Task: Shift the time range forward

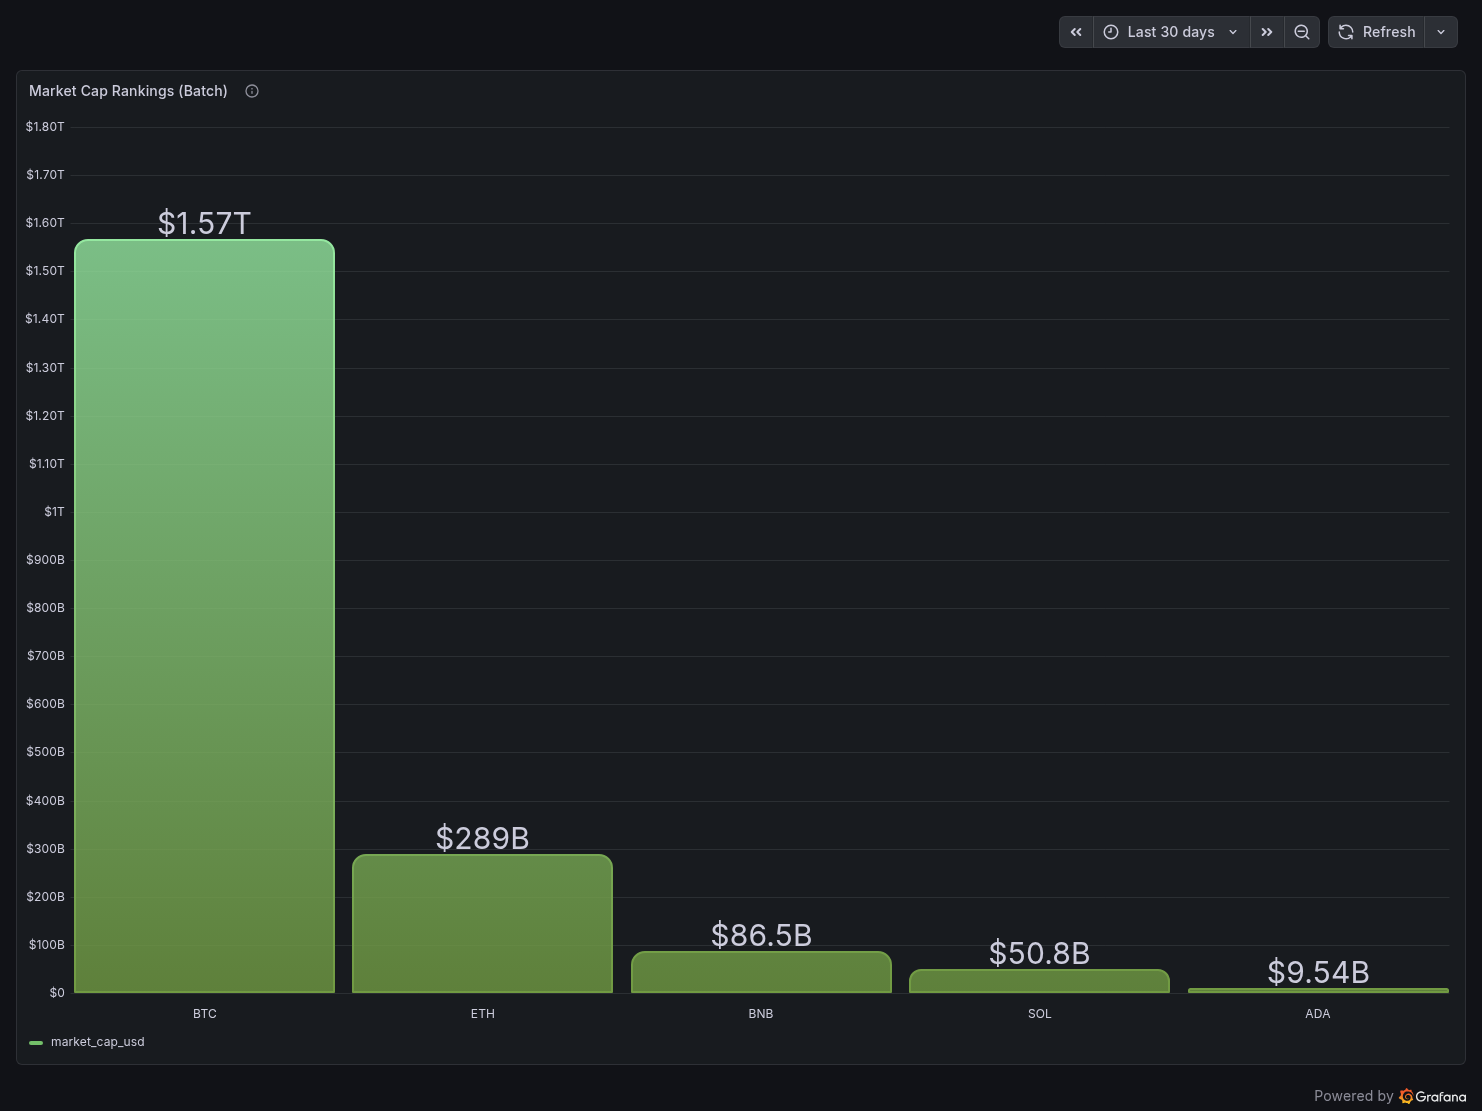Action: pos(1267,32)
